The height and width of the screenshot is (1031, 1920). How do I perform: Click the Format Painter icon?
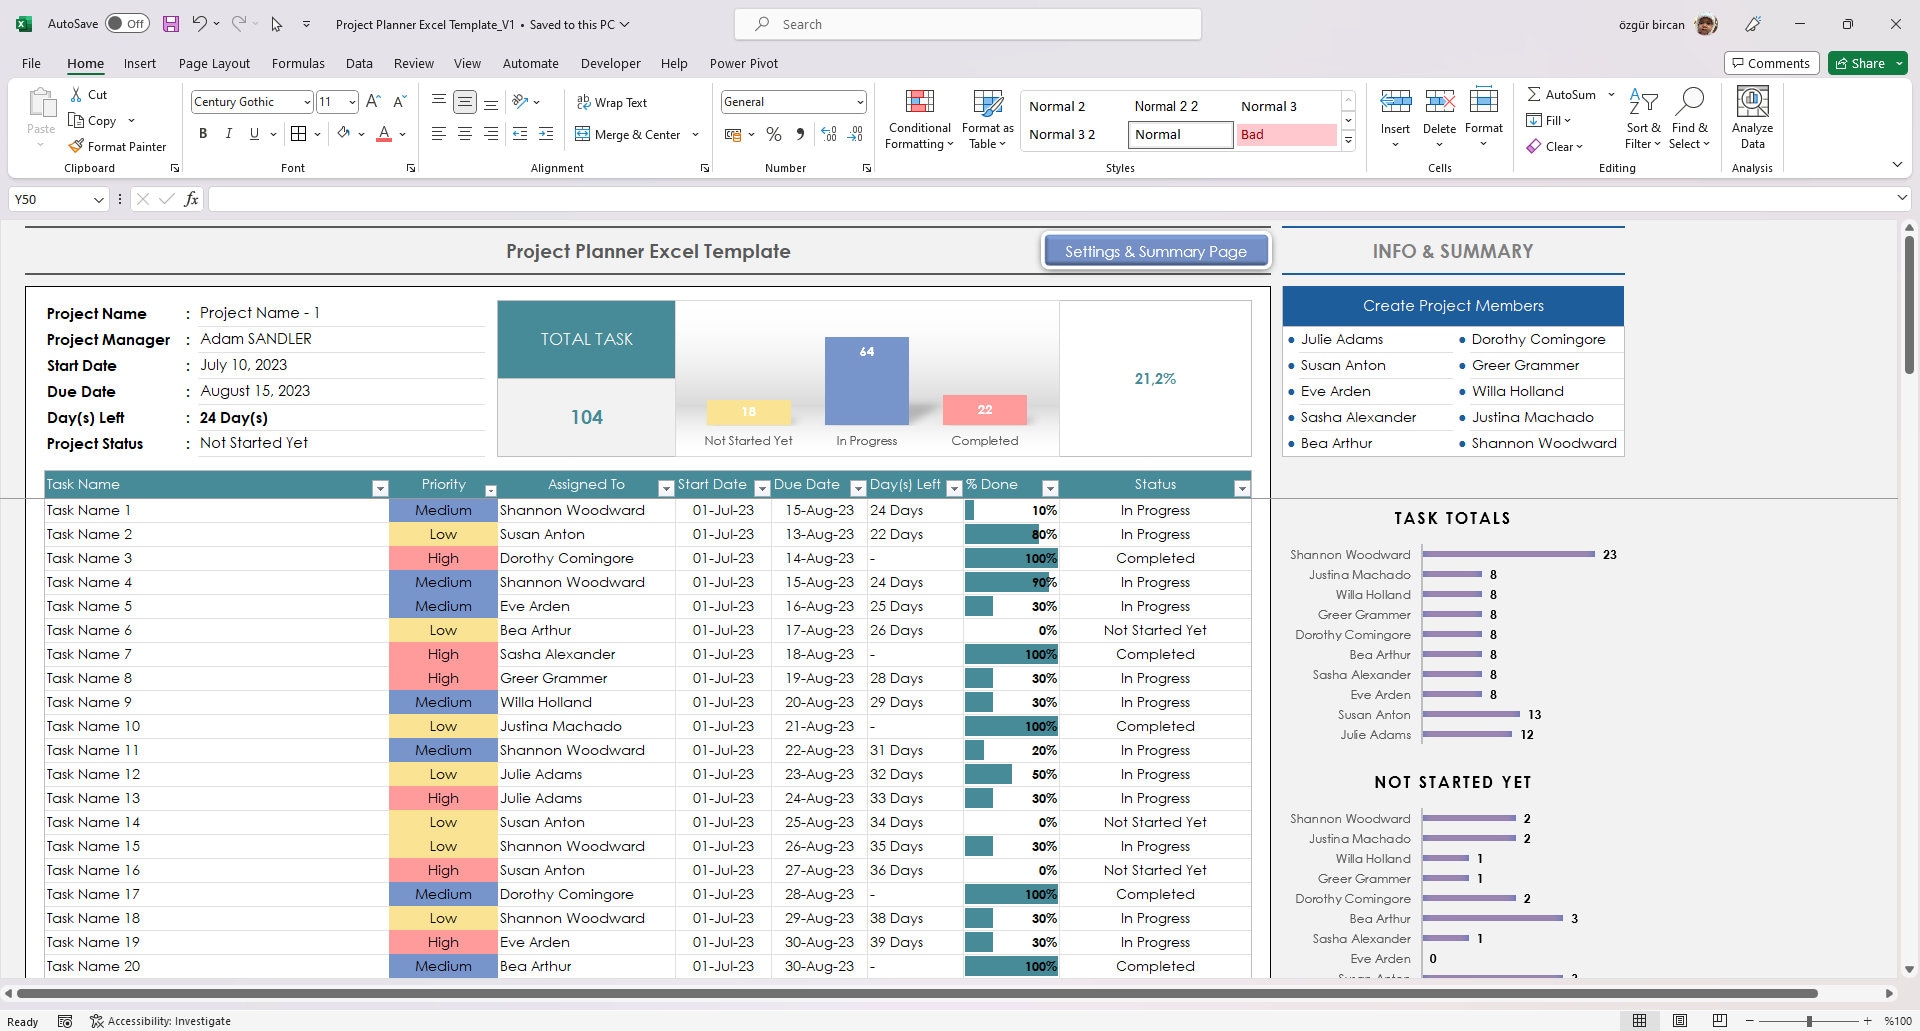76,146
